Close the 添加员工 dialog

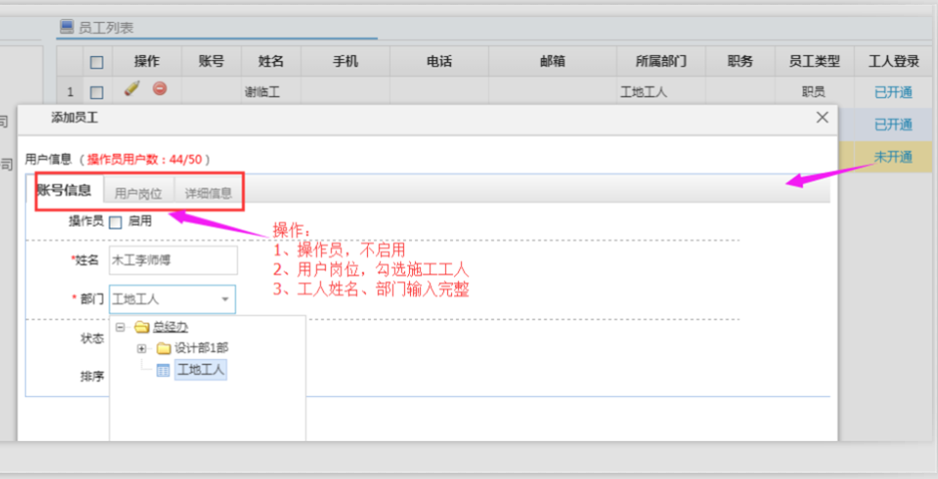pyautogui.click(x=822, y=118)
